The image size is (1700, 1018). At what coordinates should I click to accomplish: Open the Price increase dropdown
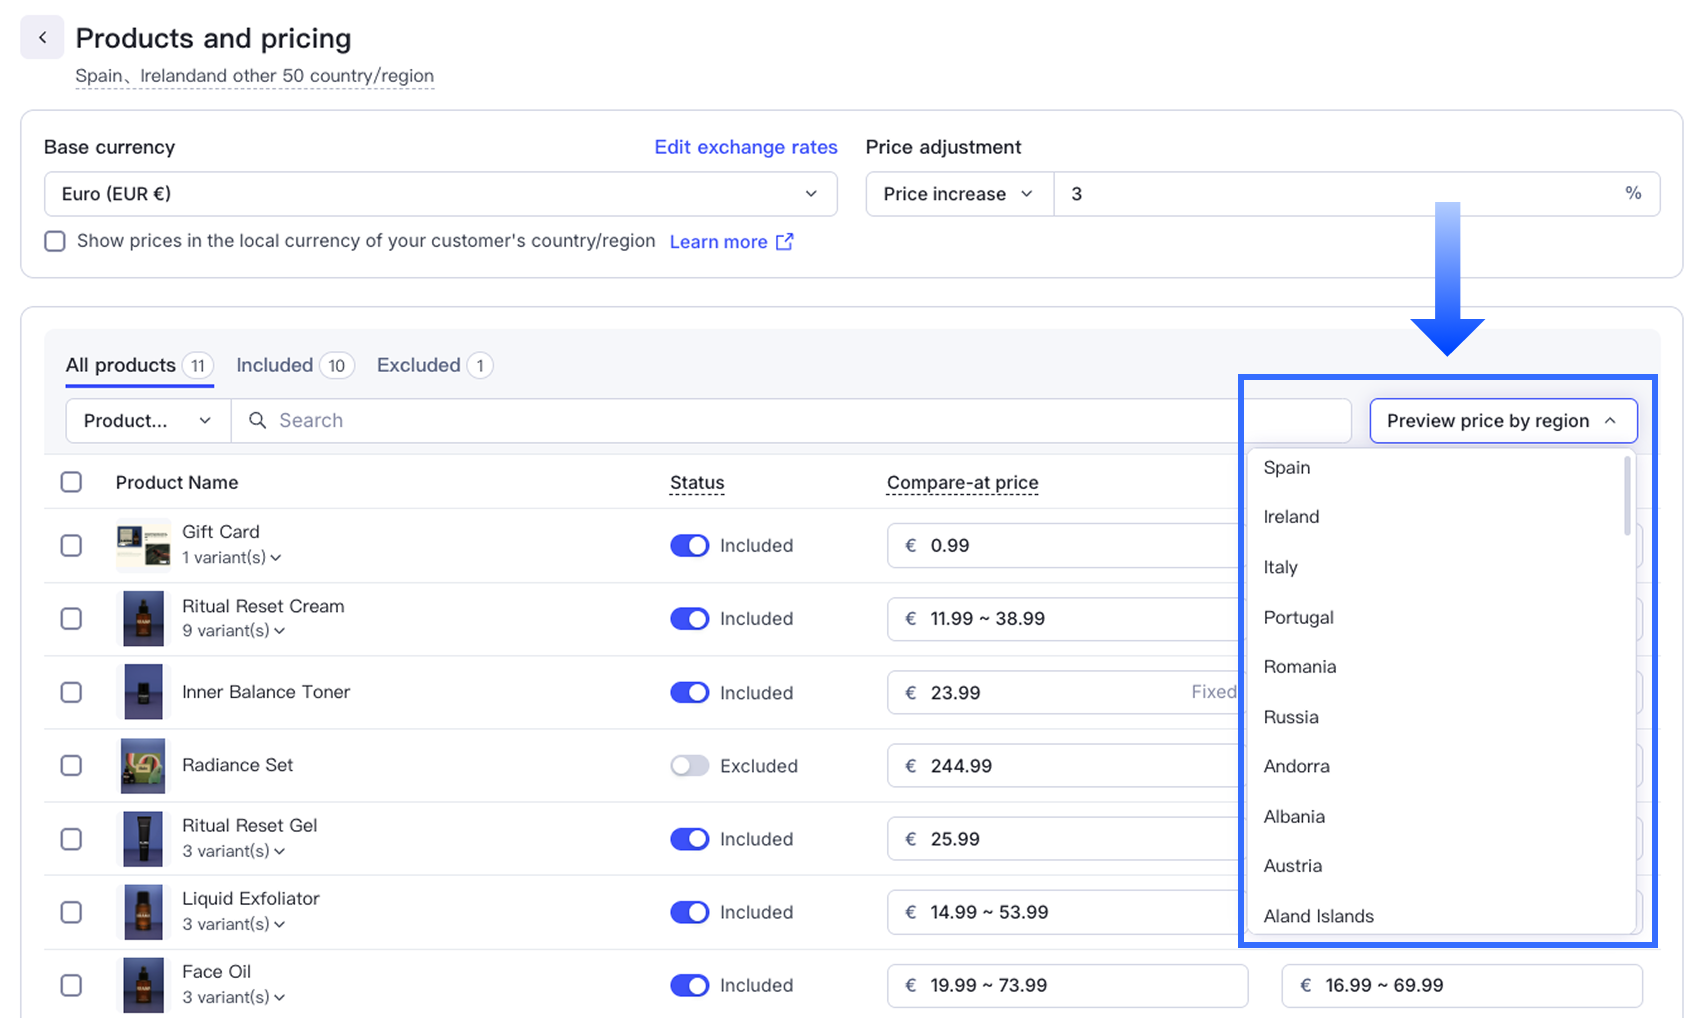point(958,194)
